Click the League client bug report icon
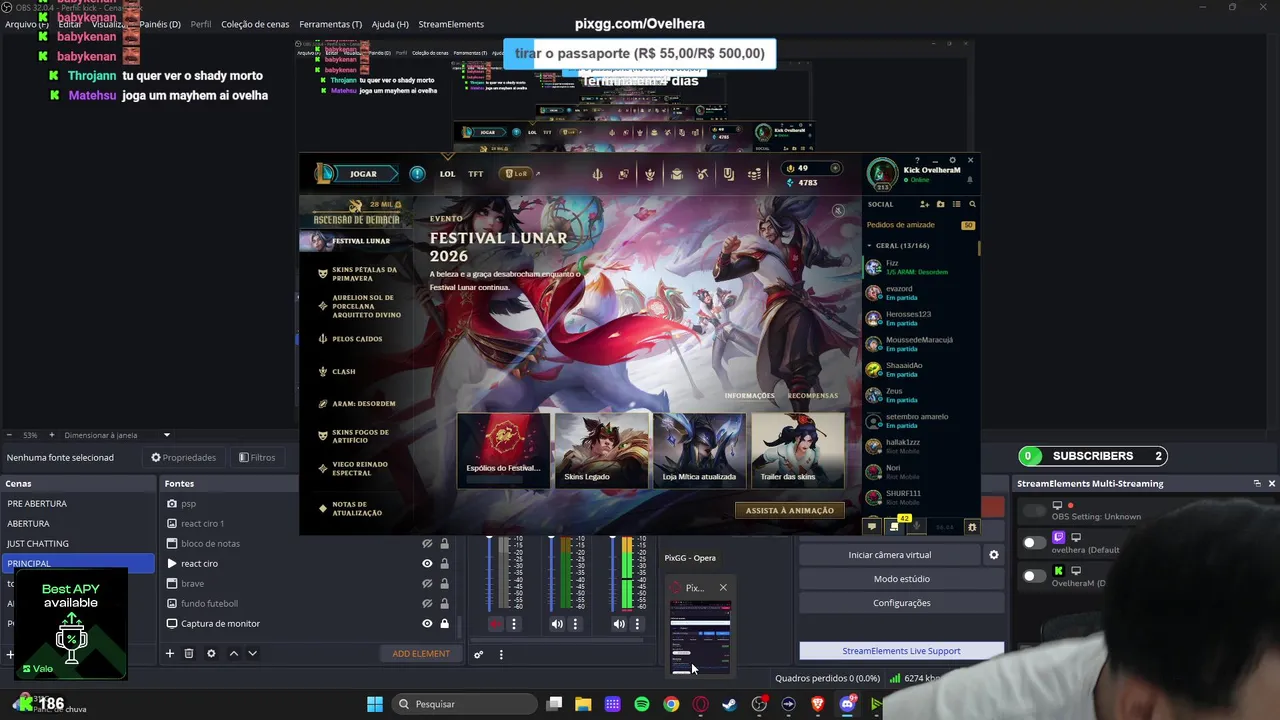1280x720 pixels. click(x=971, y=526)
